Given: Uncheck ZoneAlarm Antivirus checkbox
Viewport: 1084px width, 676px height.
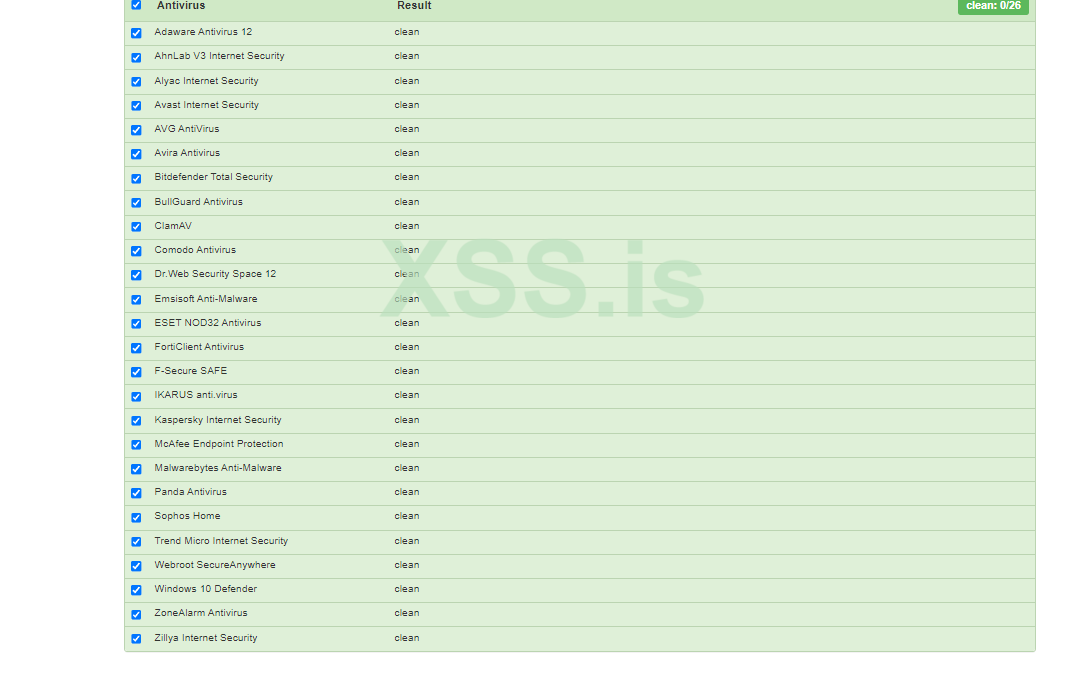Looking at the screenshot, I should point(136,614).
